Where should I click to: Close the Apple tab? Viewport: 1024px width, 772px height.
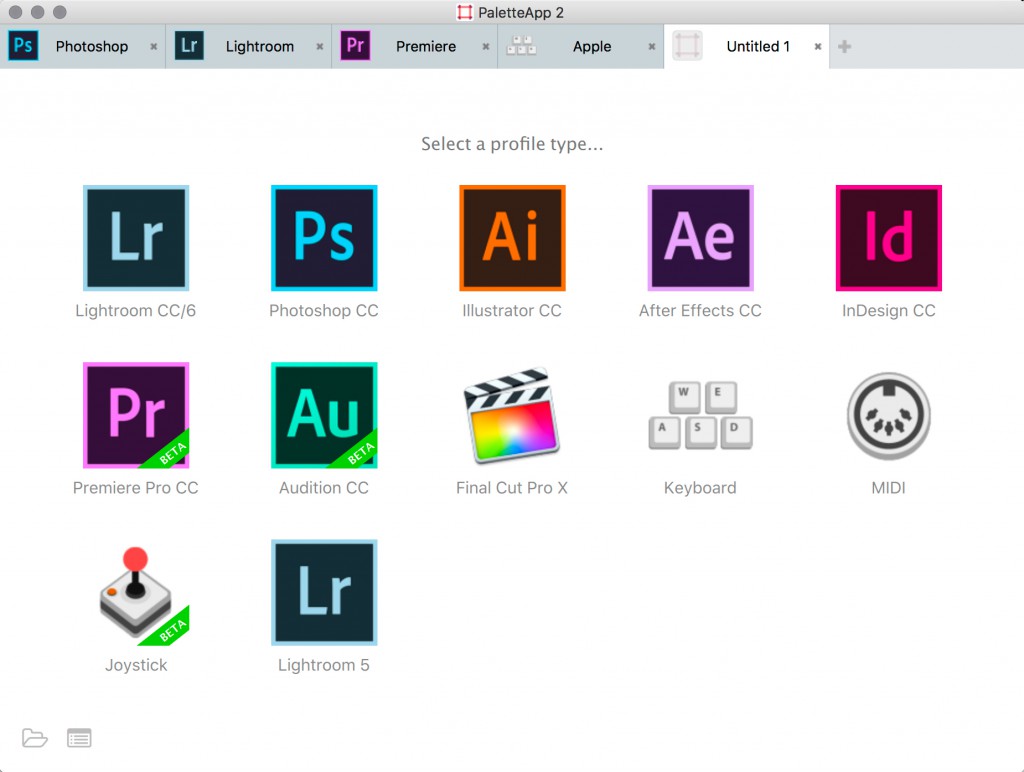point(651,46)
